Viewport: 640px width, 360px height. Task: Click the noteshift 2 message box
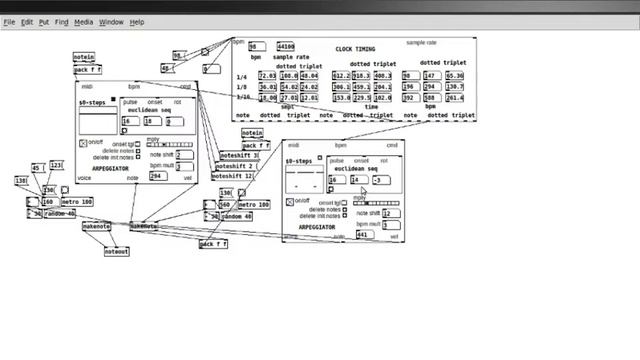pos(236,167)
